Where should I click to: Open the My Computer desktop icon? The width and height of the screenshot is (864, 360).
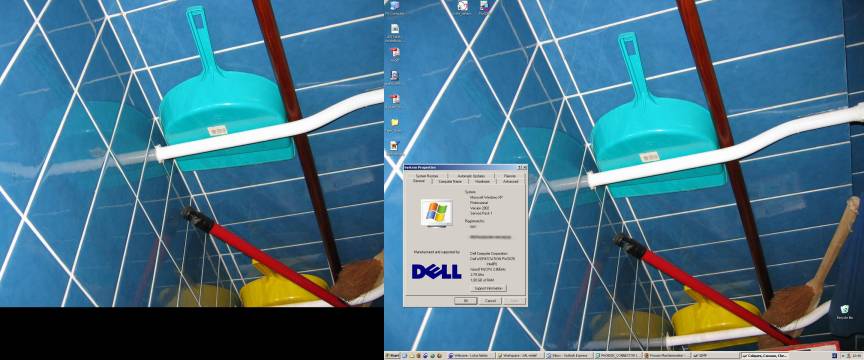394,7
